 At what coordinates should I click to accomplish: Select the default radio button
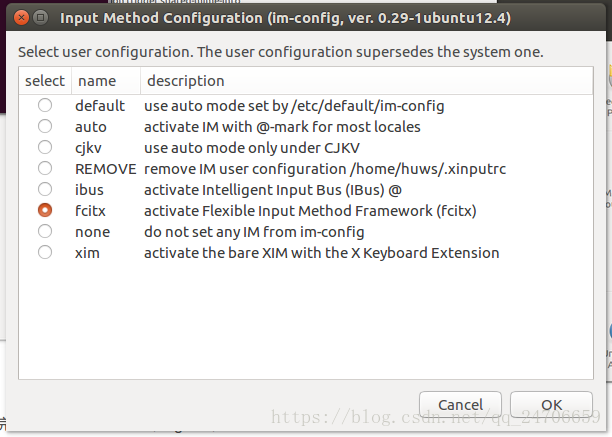tap(45, 105)
